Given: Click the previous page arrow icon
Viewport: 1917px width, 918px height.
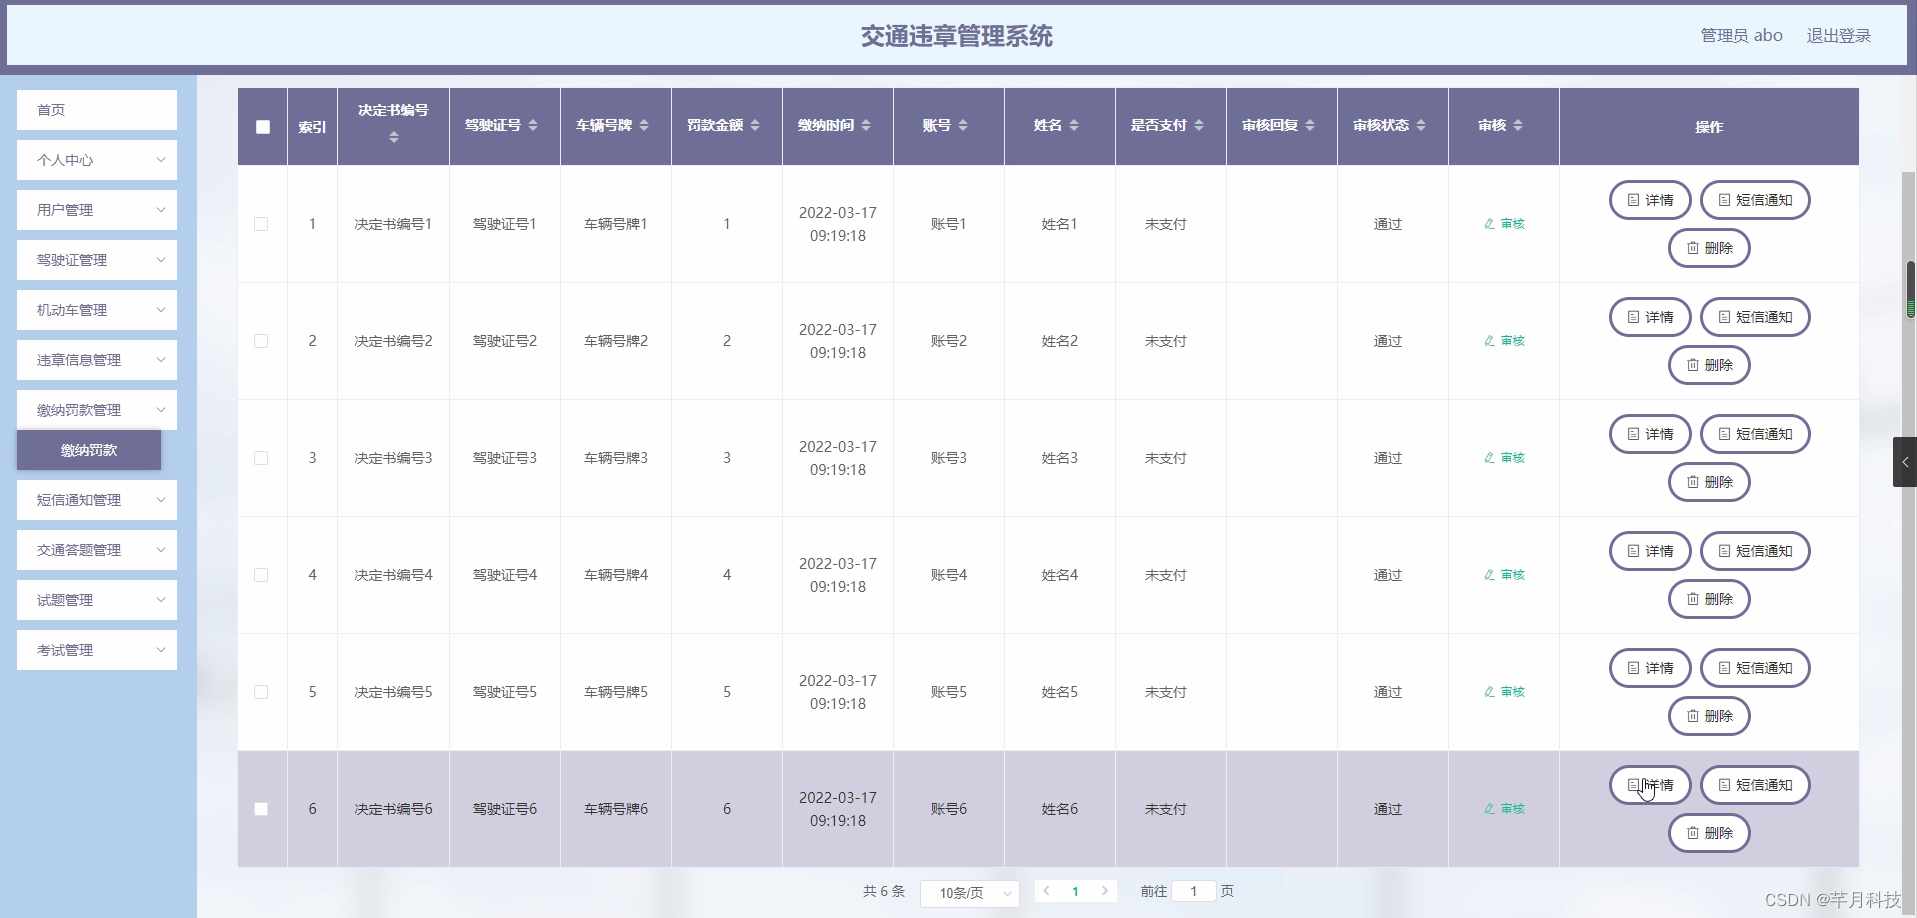Looking at the screenshot, I should click(x=1047, y=891).
